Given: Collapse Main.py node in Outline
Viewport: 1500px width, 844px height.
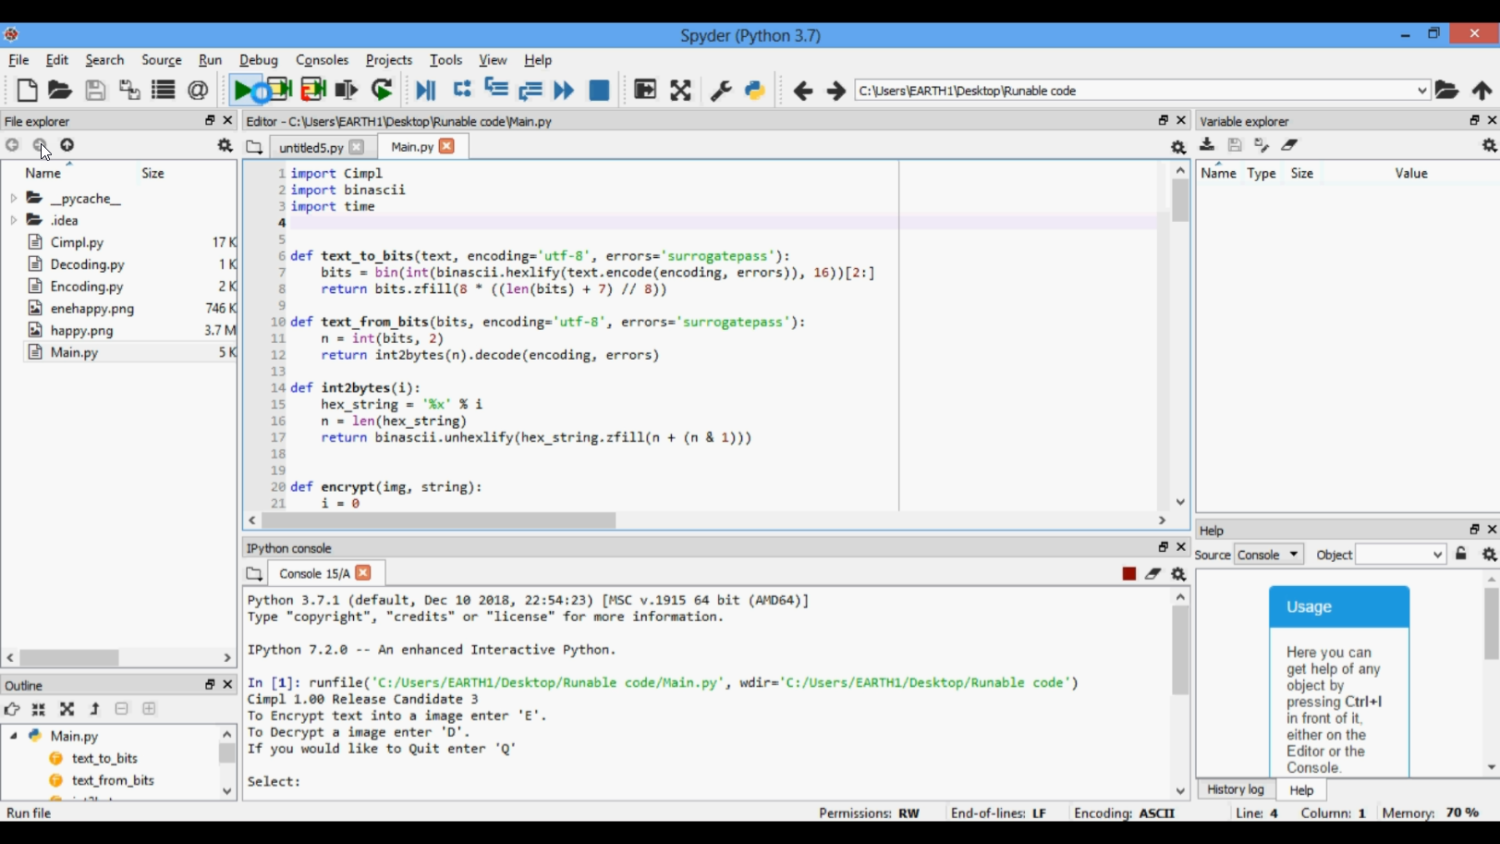Looking at the screenshot, I should [x=14, y=736].
